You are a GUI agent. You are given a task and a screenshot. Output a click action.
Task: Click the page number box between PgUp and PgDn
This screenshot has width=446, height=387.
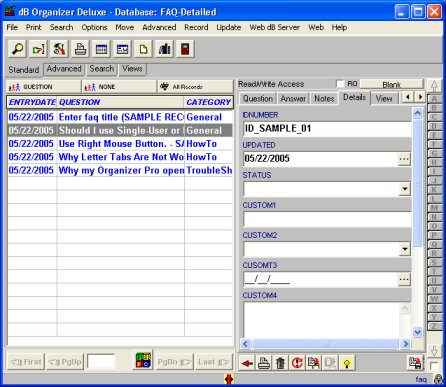(101, 361)
